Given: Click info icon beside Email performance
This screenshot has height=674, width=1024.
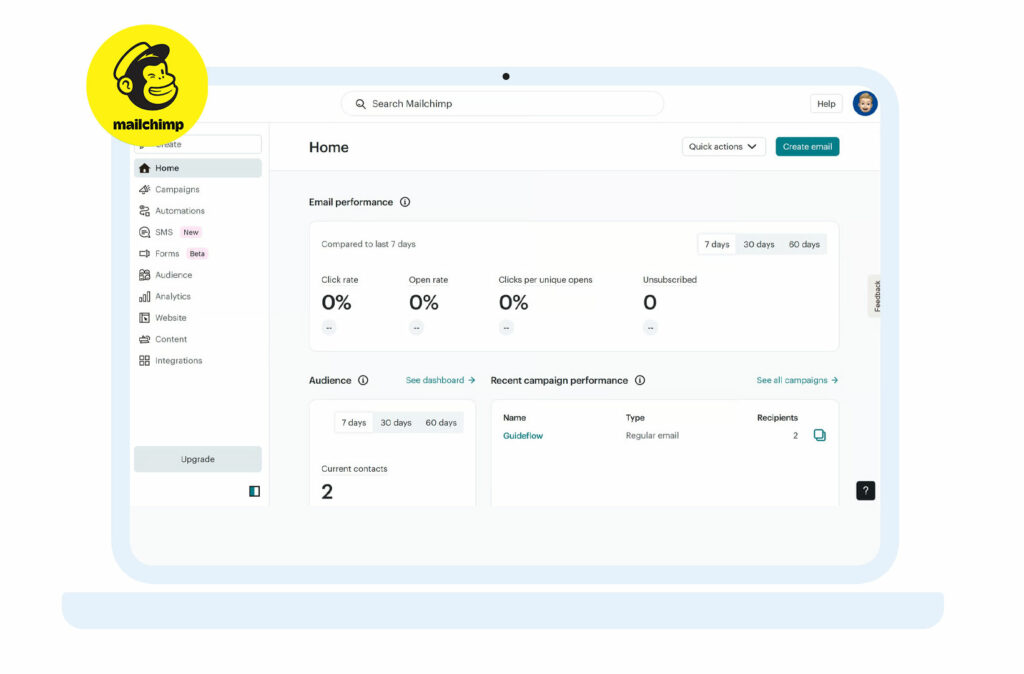Looking at the screenshot, I should coord(405,202).
